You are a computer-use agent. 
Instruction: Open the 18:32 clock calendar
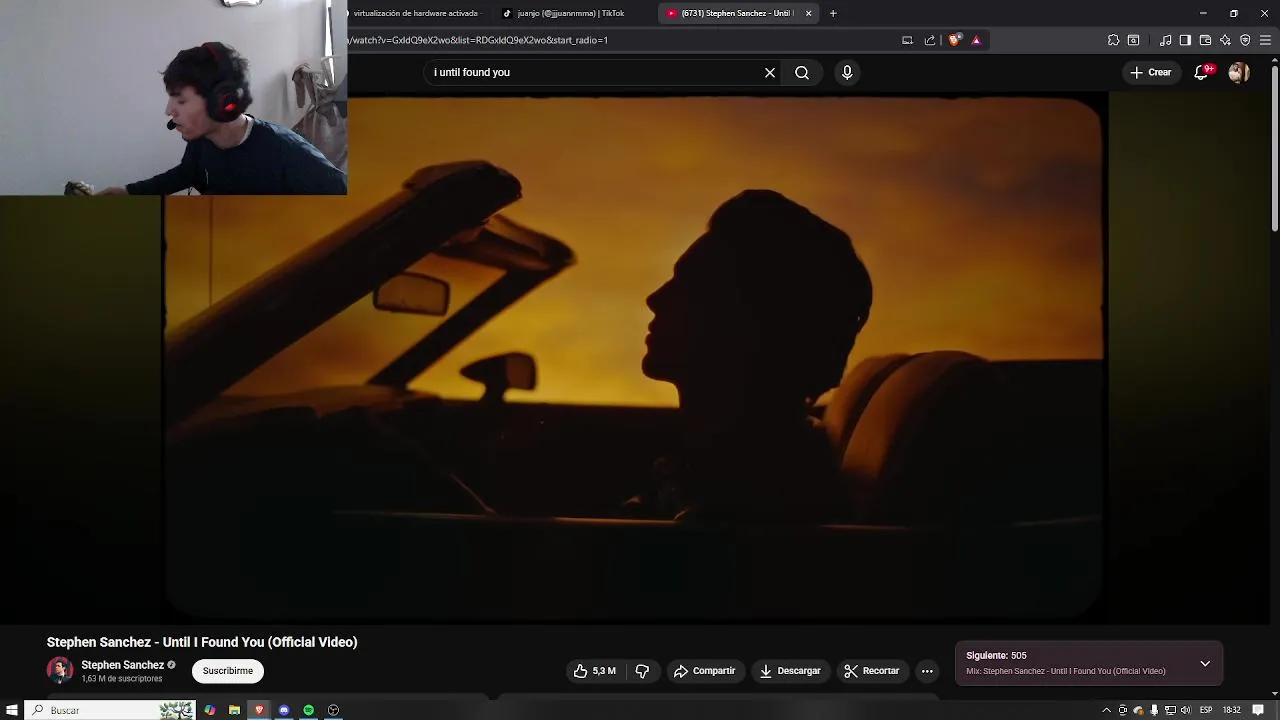1231,710
